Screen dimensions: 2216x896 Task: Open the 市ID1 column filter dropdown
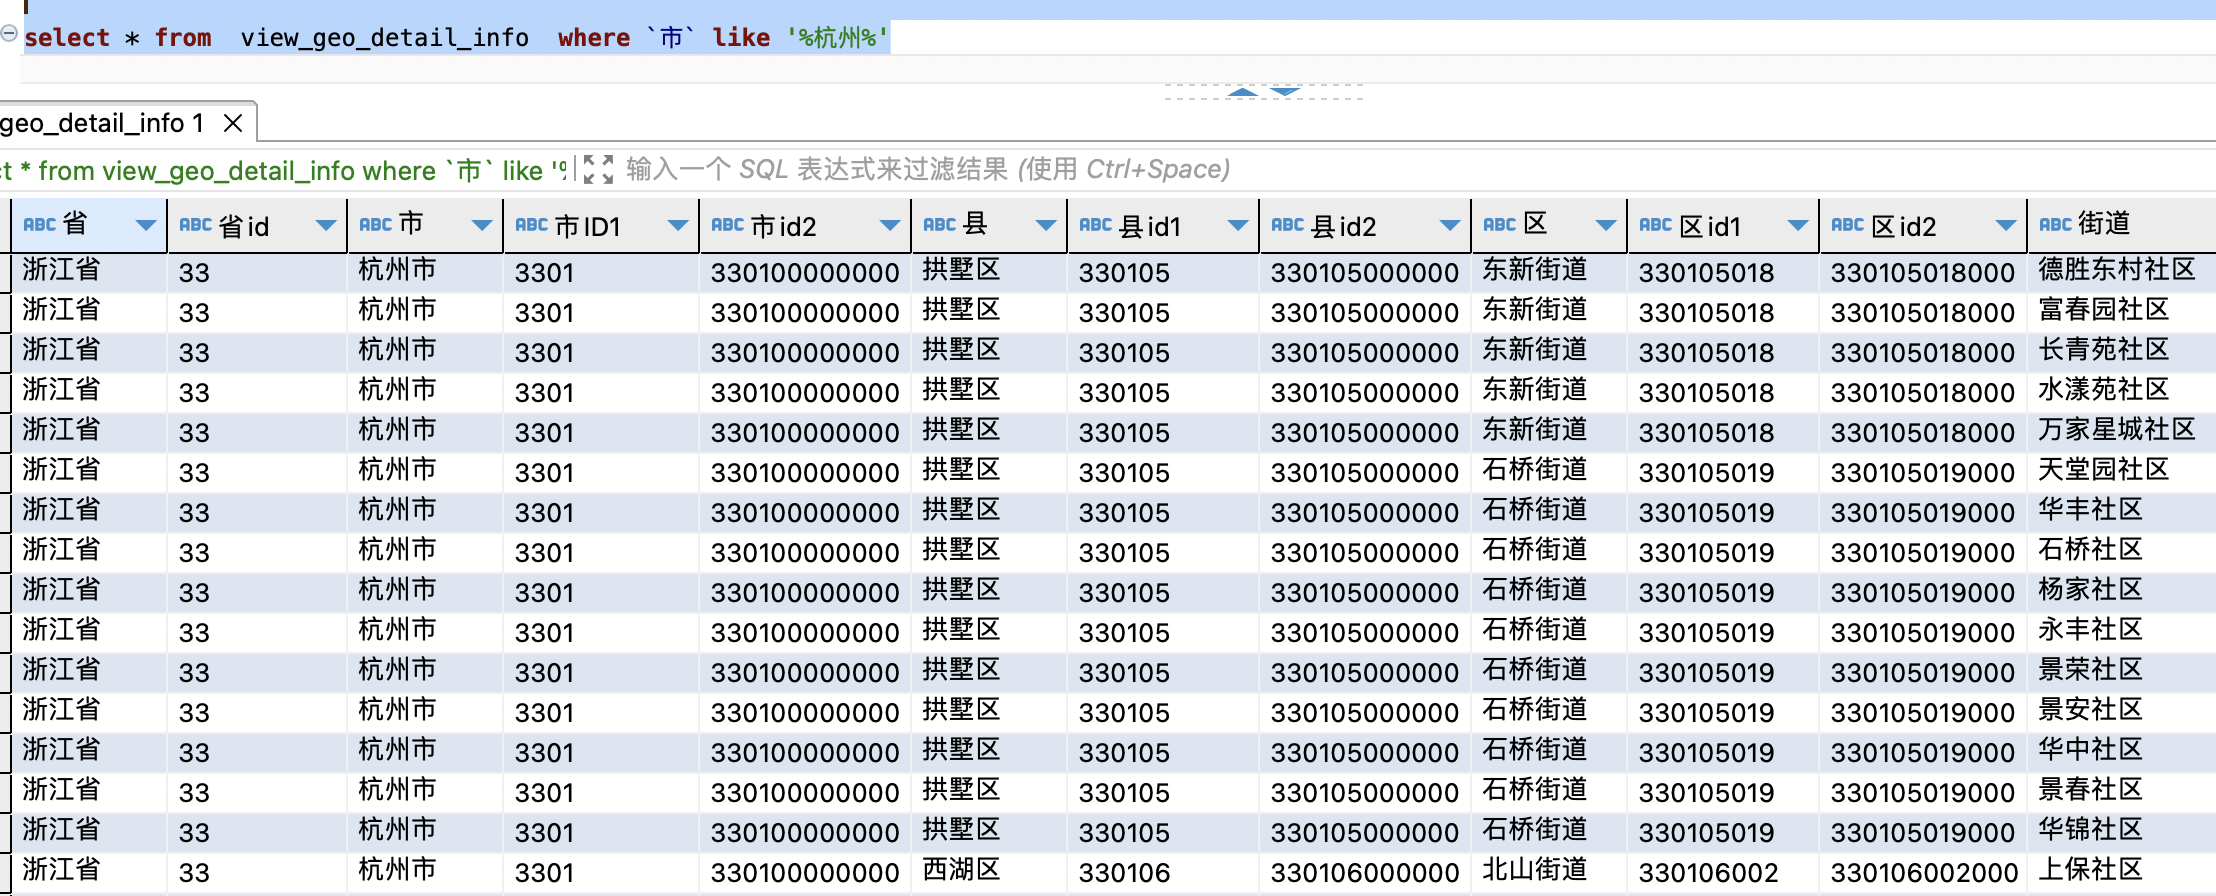(x=678, y=225)
